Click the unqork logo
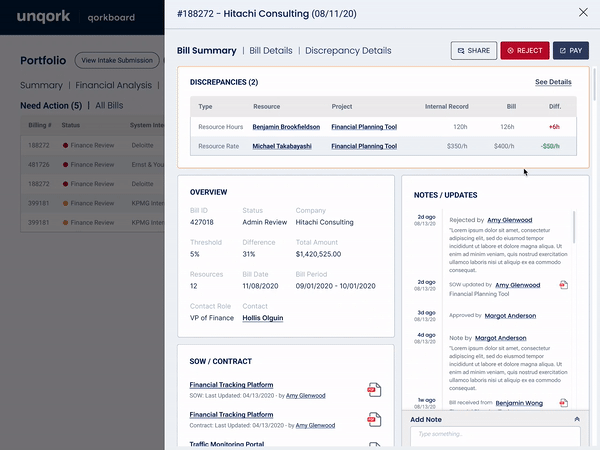 click(43, 17)
